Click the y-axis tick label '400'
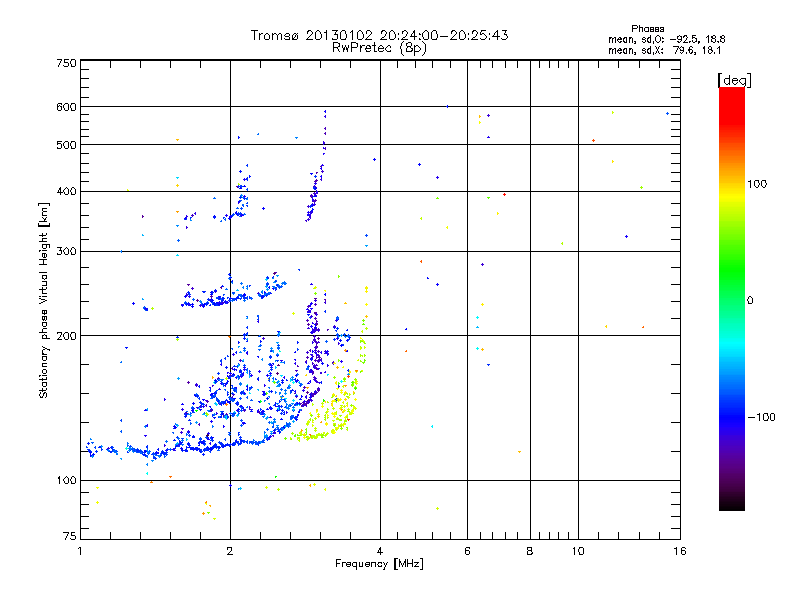Screen dimensions: 800x600 coord(66,192)
